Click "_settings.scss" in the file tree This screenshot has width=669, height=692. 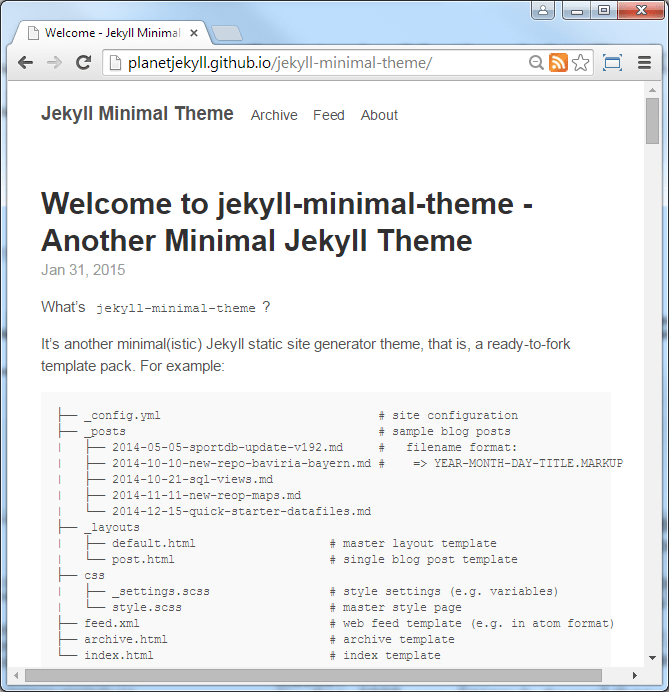[x=161, y=591]
